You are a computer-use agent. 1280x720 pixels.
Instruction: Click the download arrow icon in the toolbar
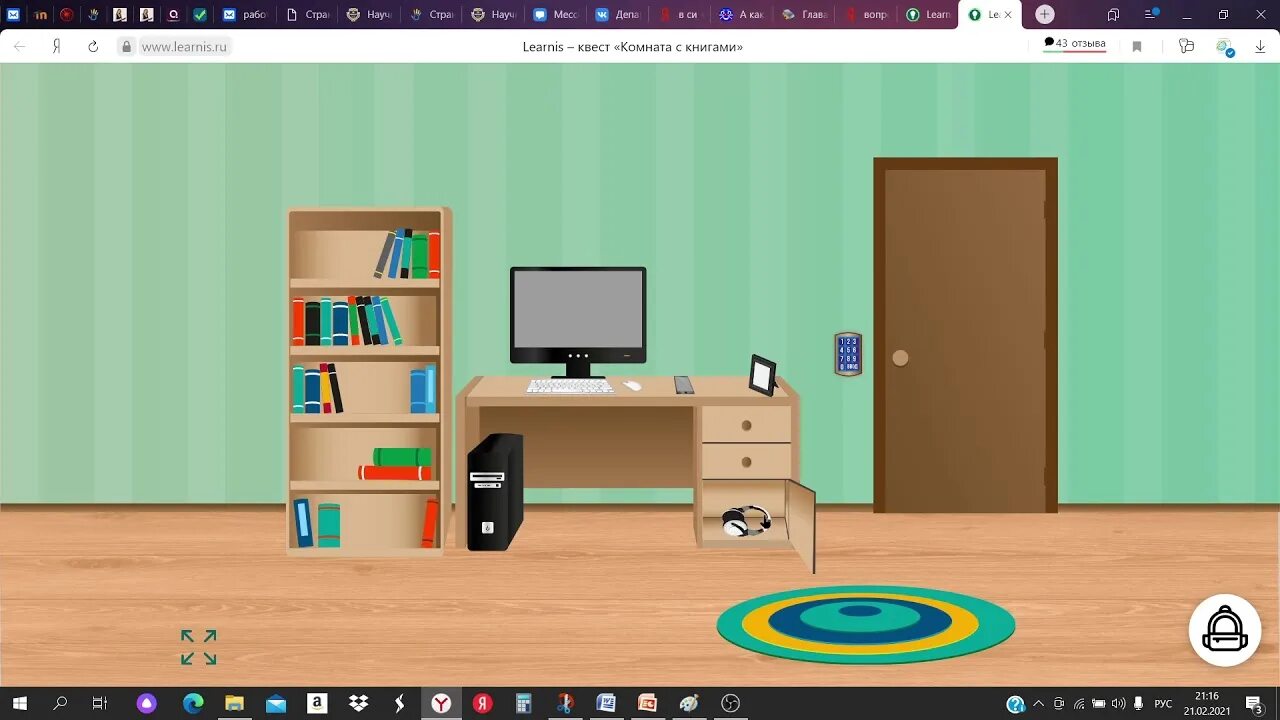coord(1258,45)
